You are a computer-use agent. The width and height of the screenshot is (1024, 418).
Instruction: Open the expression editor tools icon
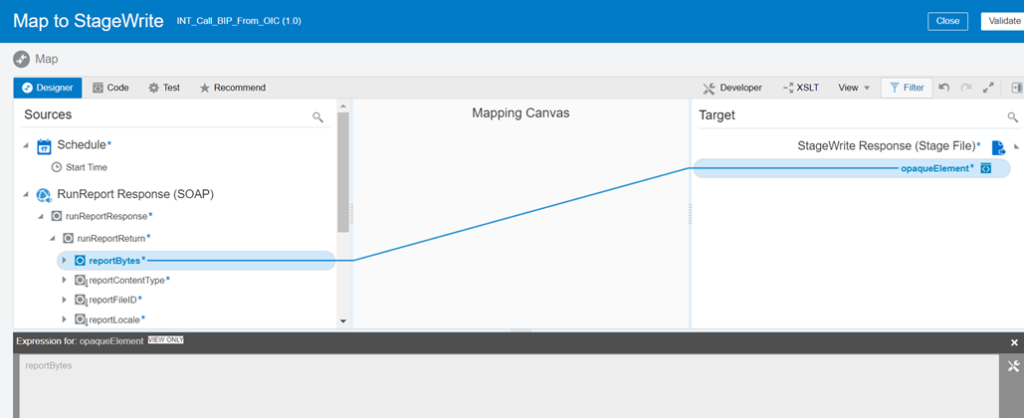pyautogui.click(x=1014, y=367)
